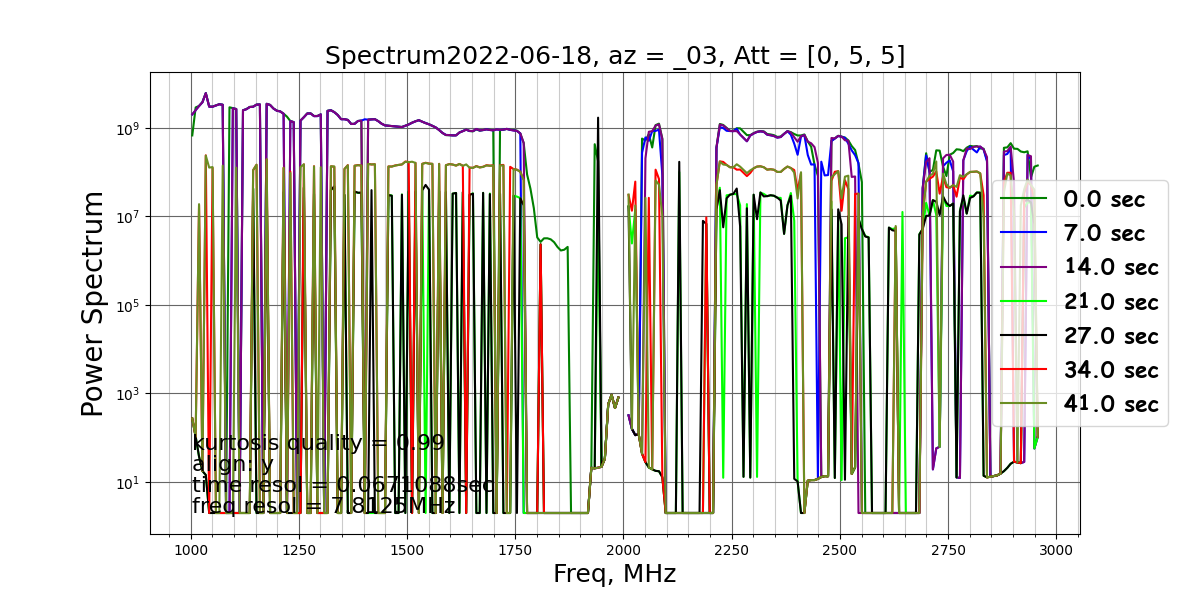The width and height of the screenshot is (1200, 600).
Task: Click the 10^9 power axis tick label
Action: click(128, 129)
